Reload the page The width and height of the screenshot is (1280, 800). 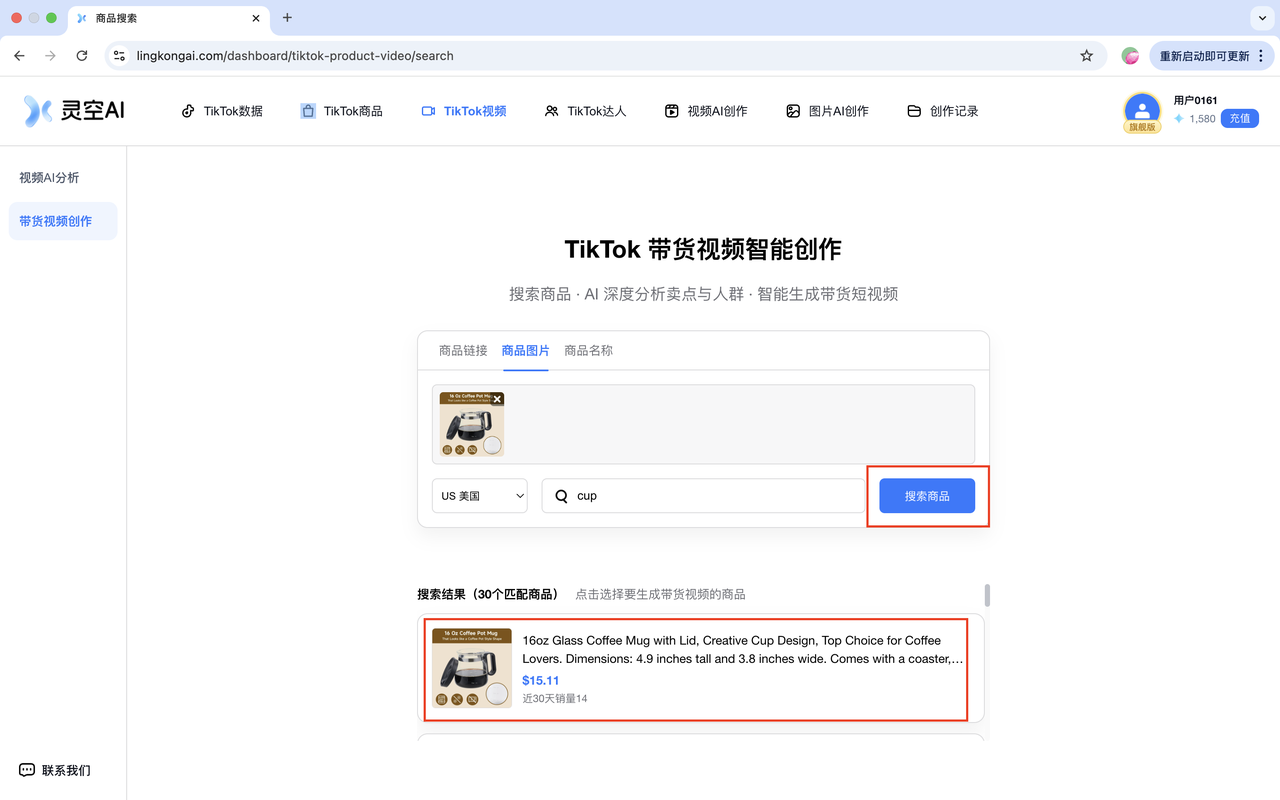82,56
